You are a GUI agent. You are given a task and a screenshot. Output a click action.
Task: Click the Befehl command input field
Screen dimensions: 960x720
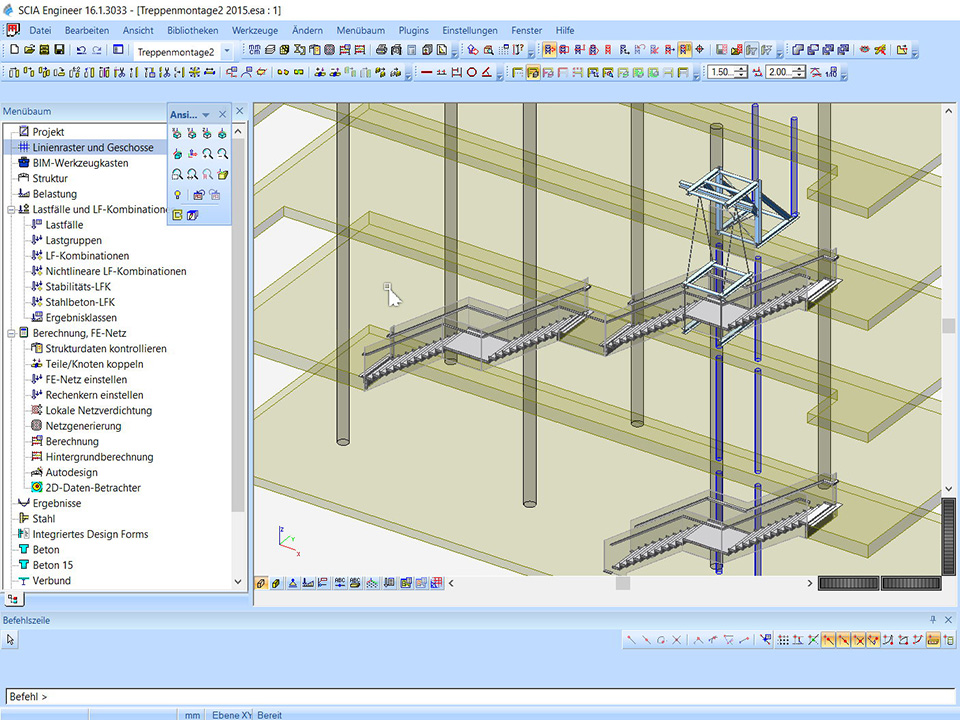480,696
